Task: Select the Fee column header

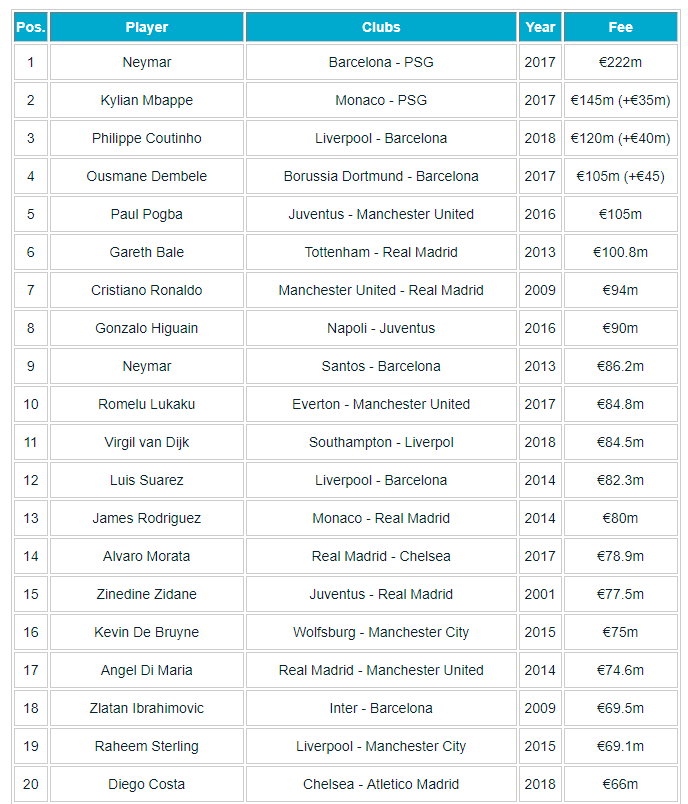Action: click(620, 27)
